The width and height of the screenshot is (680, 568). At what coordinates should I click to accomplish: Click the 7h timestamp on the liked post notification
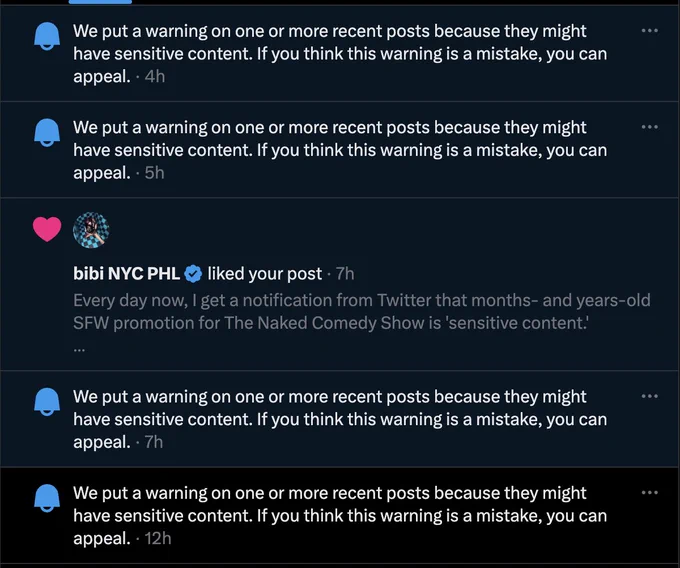[x=345, y=274]
